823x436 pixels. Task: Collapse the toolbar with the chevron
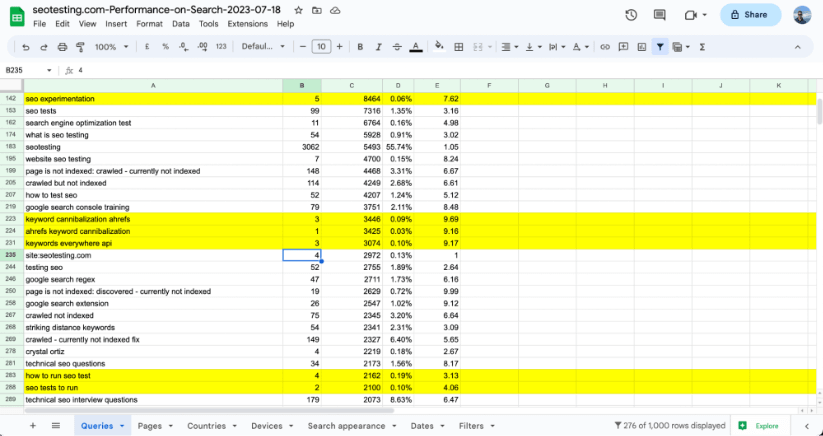[797, 47]
